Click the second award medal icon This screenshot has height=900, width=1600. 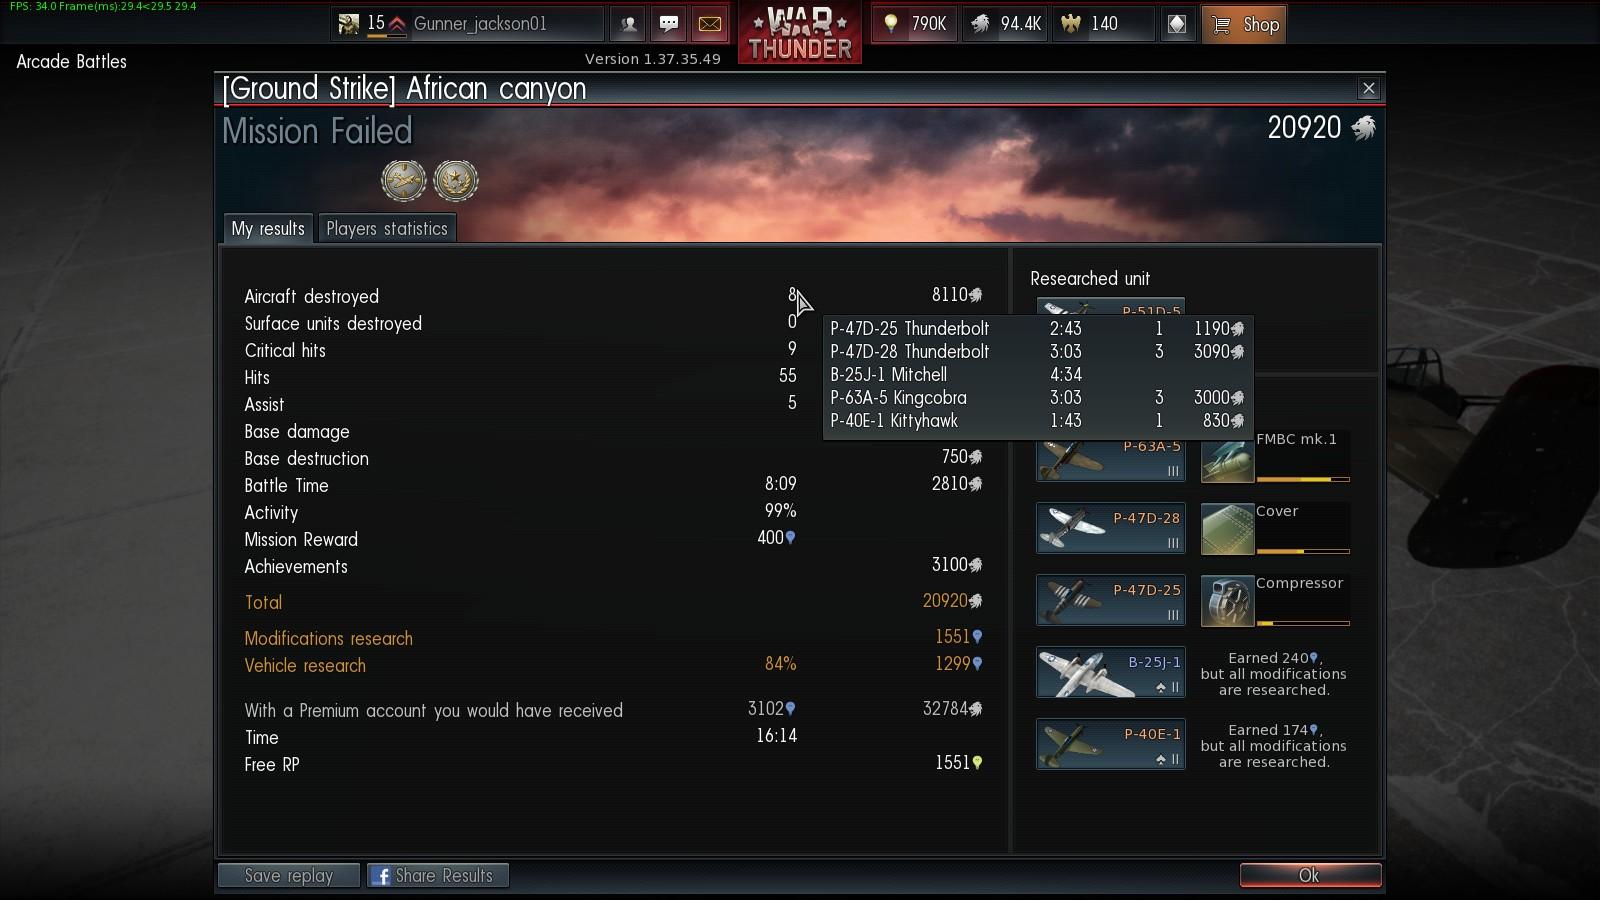tap(456, 181)
